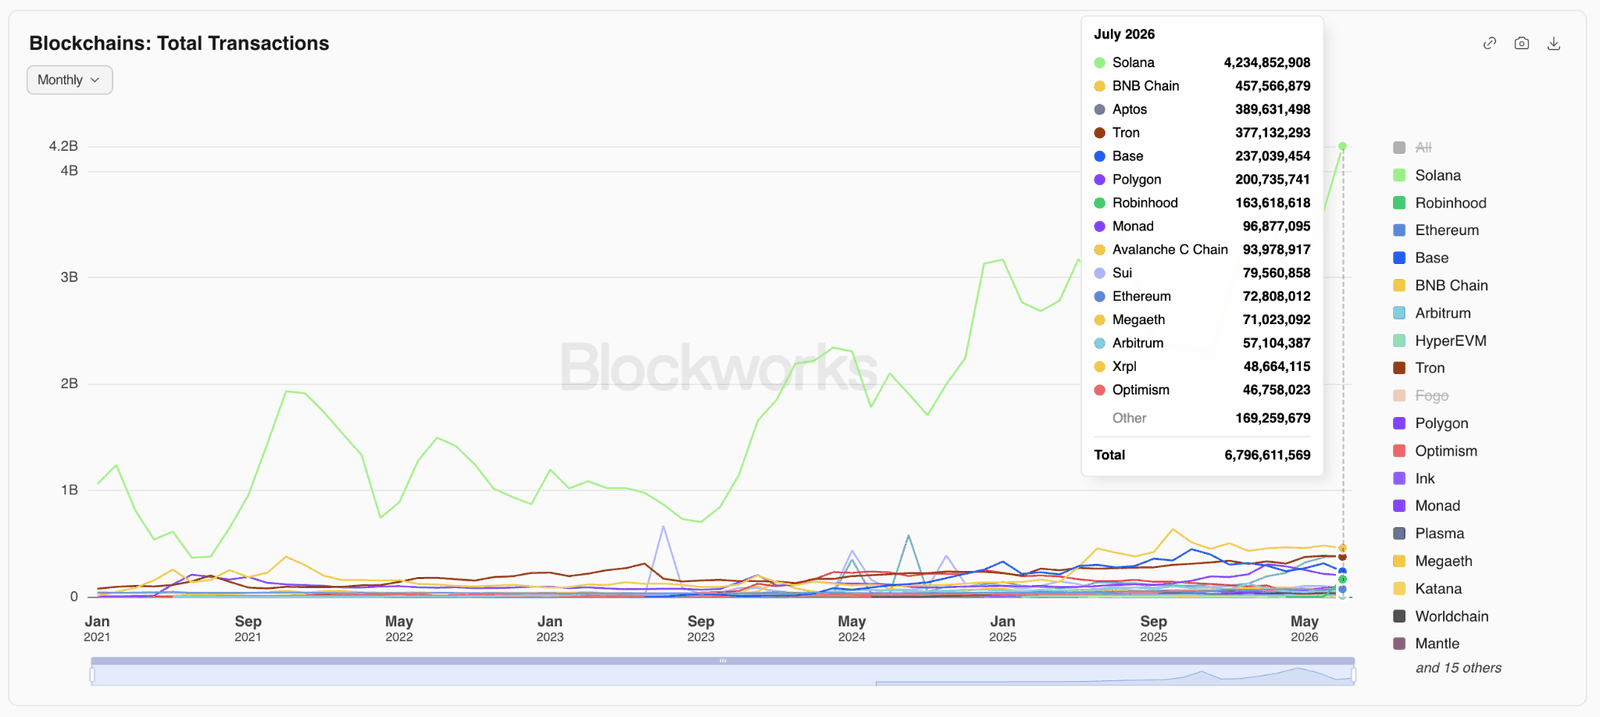Screen dimensions: 1600x717
Task: Expand the 'and 15 others' legend link
Action: pyautogui.click(x=1458, y=668)
